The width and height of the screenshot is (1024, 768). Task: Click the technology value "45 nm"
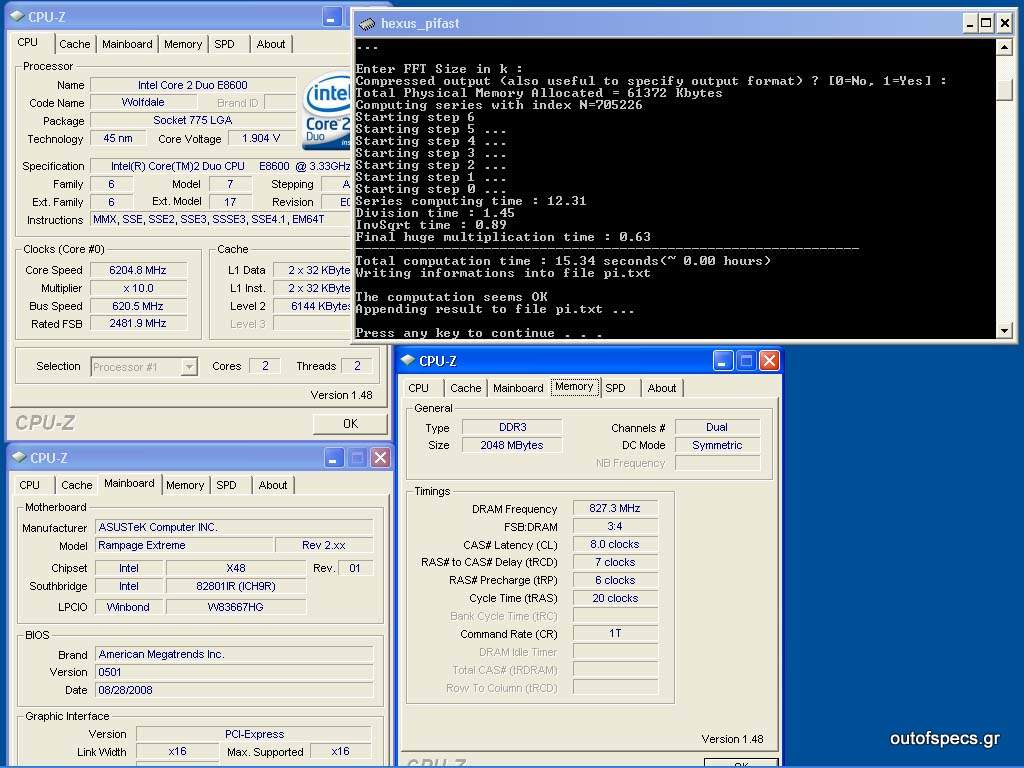(118, 138)
